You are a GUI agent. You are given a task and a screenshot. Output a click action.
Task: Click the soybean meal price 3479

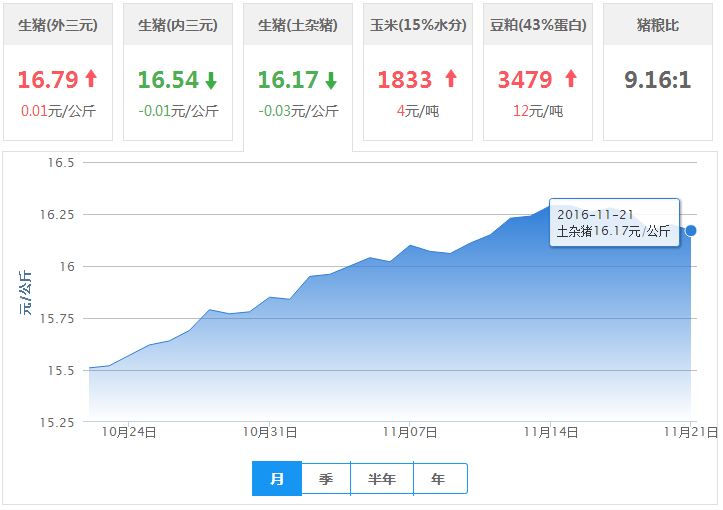coord(525,80)
